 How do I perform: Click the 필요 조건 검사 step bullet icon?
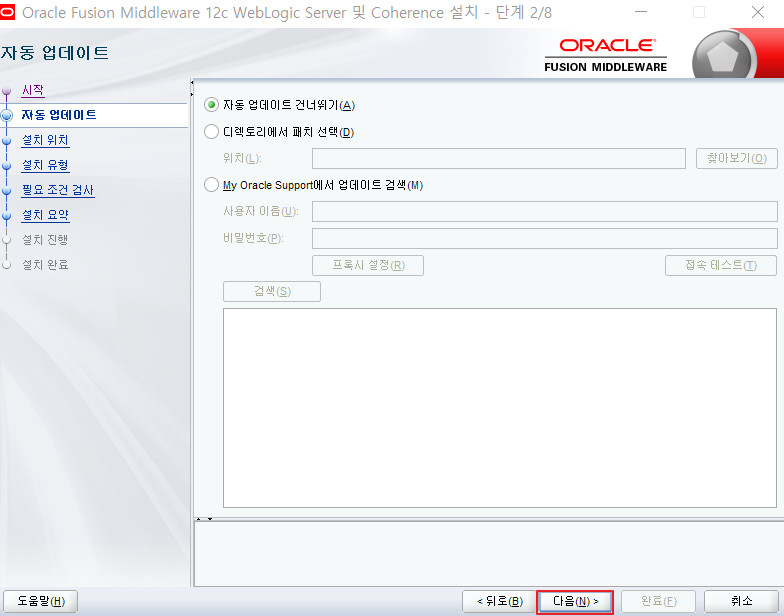(x=6, y=191)
